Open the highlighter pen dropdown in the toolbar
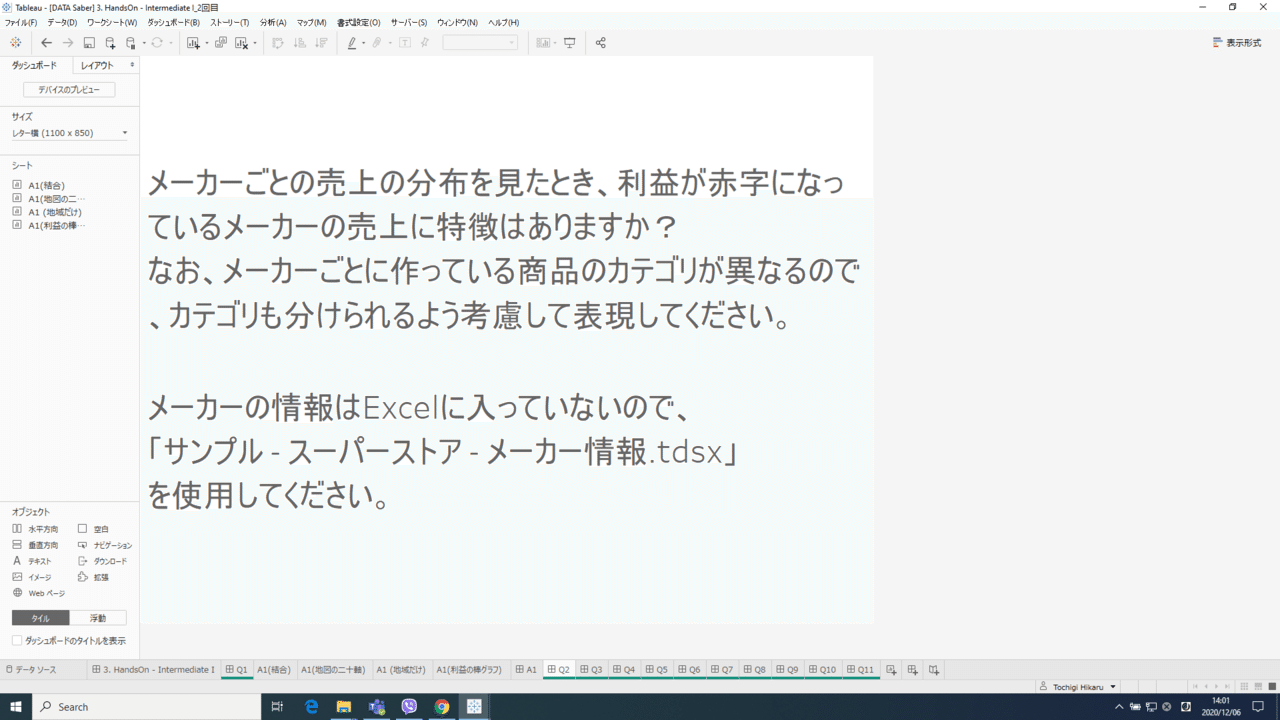1280x720 pixels. click(x=364, y=43)
